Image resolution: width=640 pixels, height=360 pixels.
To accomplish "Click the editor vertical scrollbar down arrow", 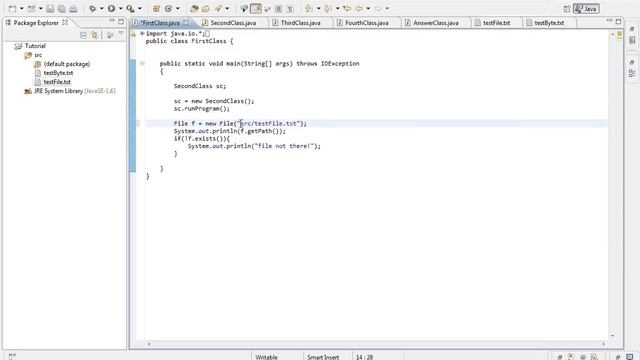I will point(612,336).
